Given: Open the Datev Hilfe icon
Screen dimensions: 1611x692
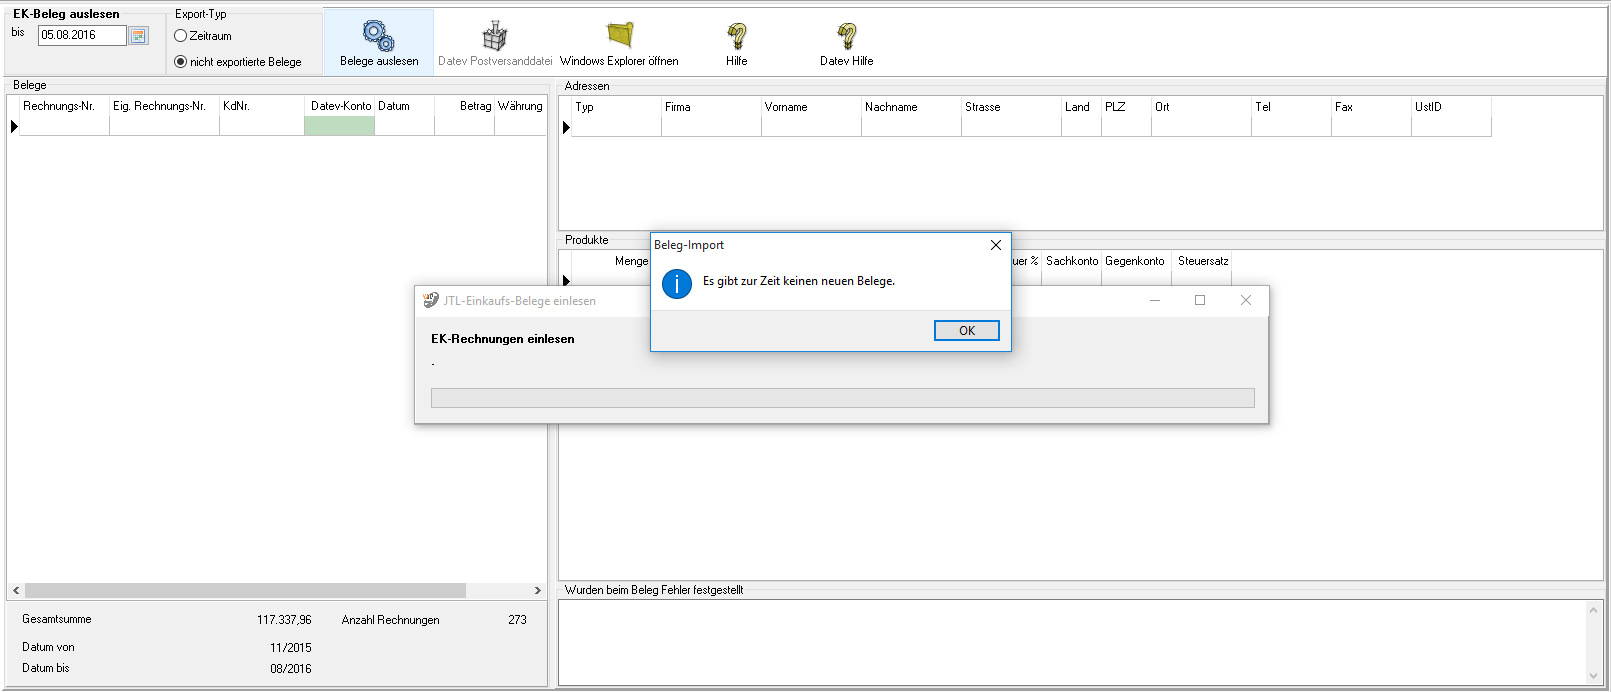Looking at the screenshot, I should coord(847,36).
